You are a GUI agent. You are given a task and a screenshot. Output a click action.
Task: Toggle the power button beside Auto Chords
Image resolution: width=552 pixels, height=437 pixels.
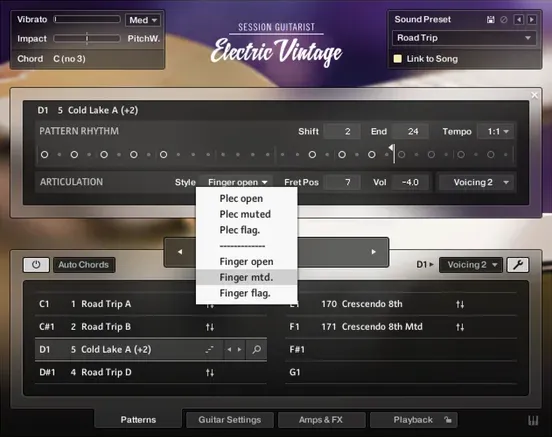[x=36, y=265]
